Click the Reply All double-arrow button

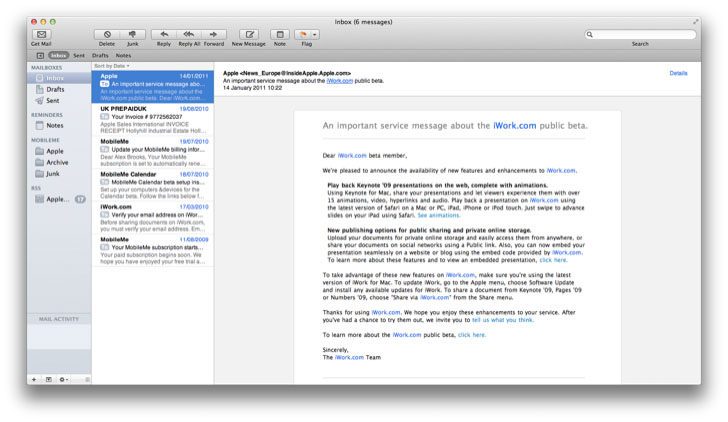(188, 34)
